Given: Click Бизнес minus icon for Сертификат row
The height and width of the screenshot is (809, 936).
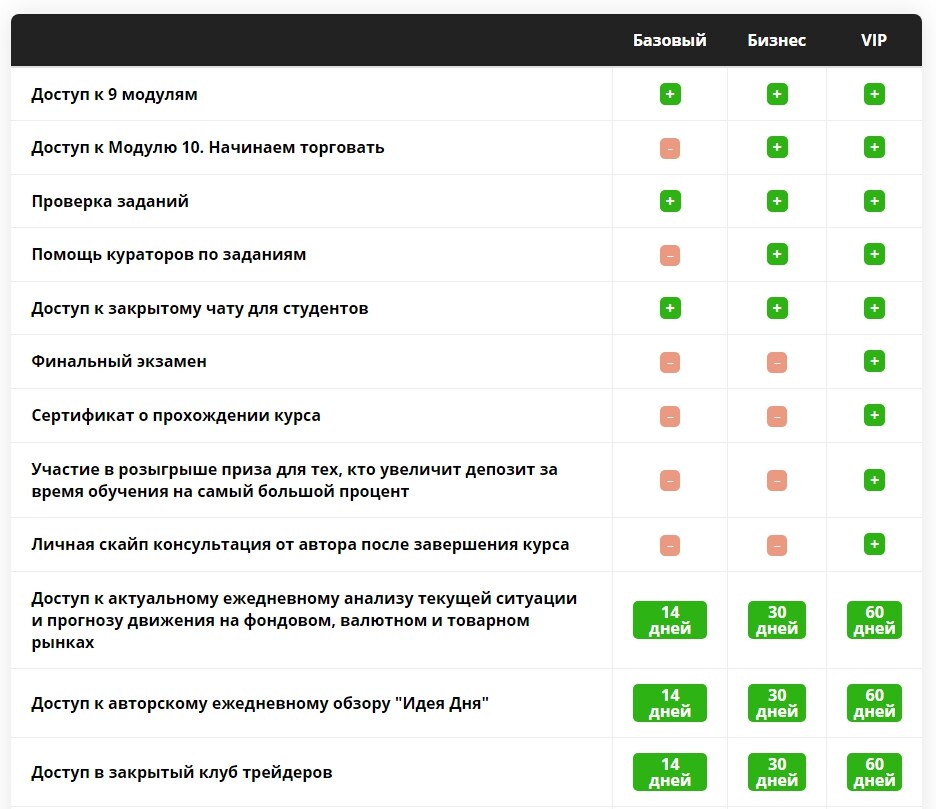Looking at the screenshot, I should coord(777,415).
